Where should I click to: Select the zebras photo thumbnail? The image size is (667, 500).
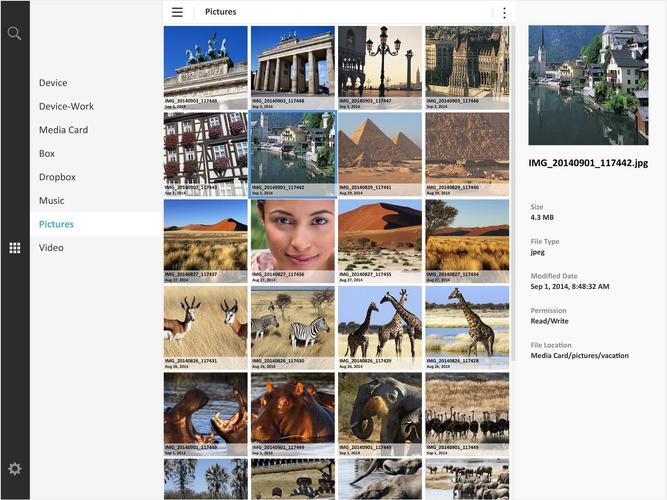[x=293, y=328]
